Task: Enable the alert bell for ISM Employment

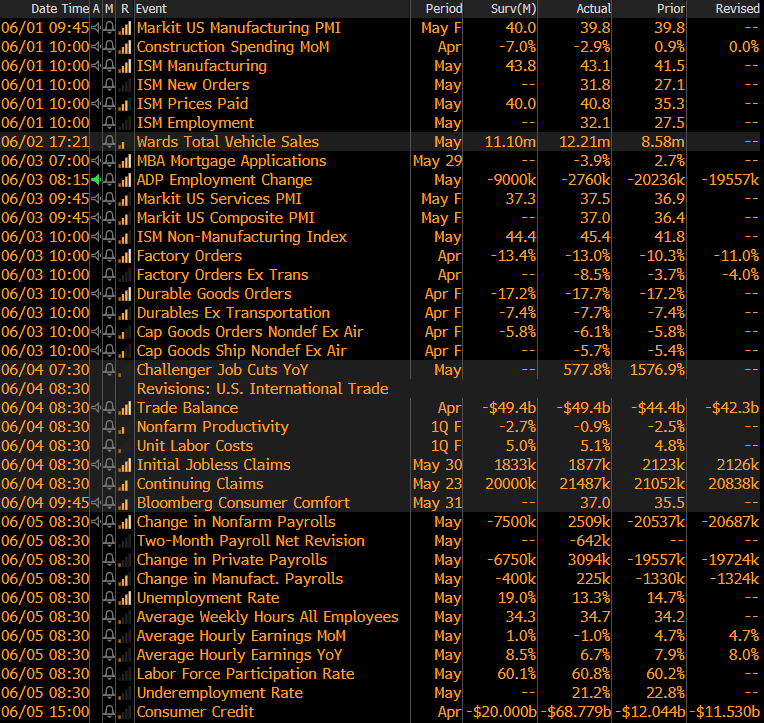Action: click(x=109, y=123)
